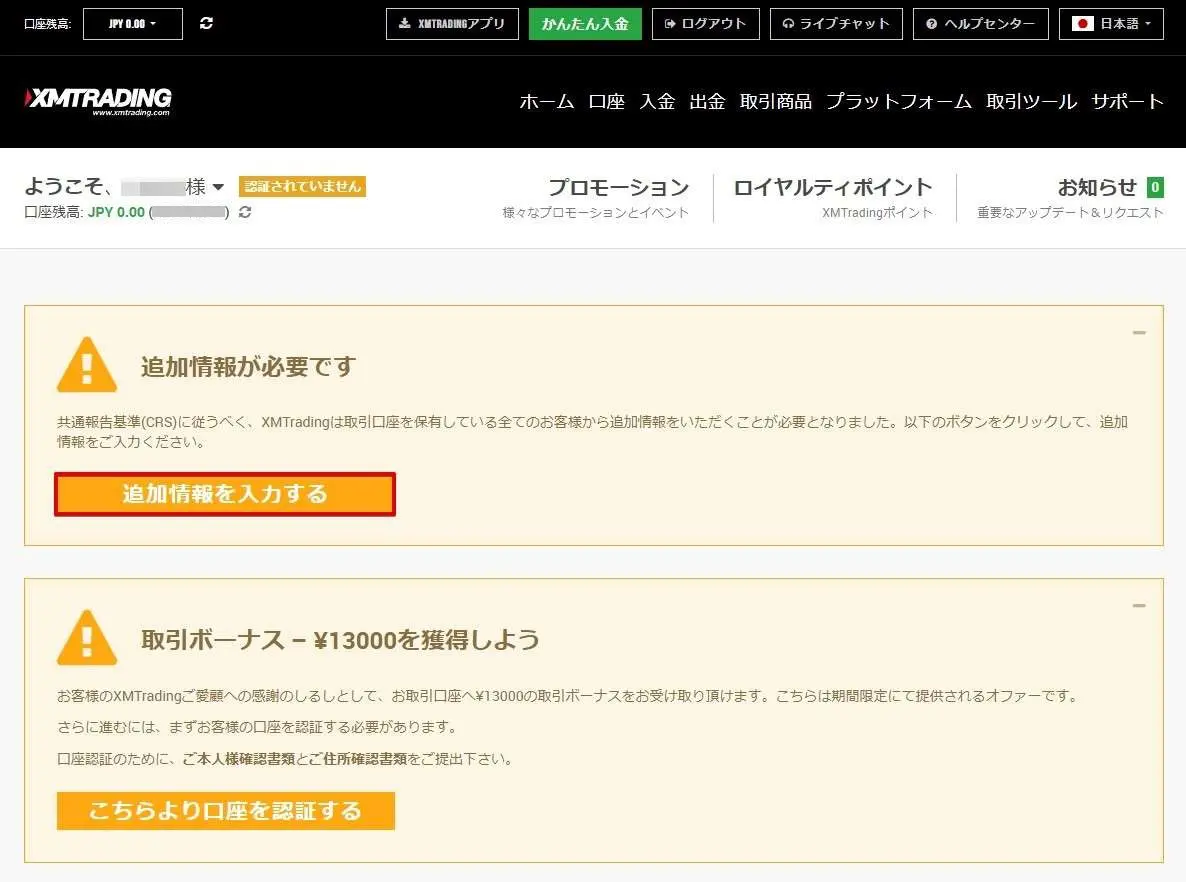
Task: Expand the ようこそ user name dropdown
Action: click(218, 187)
